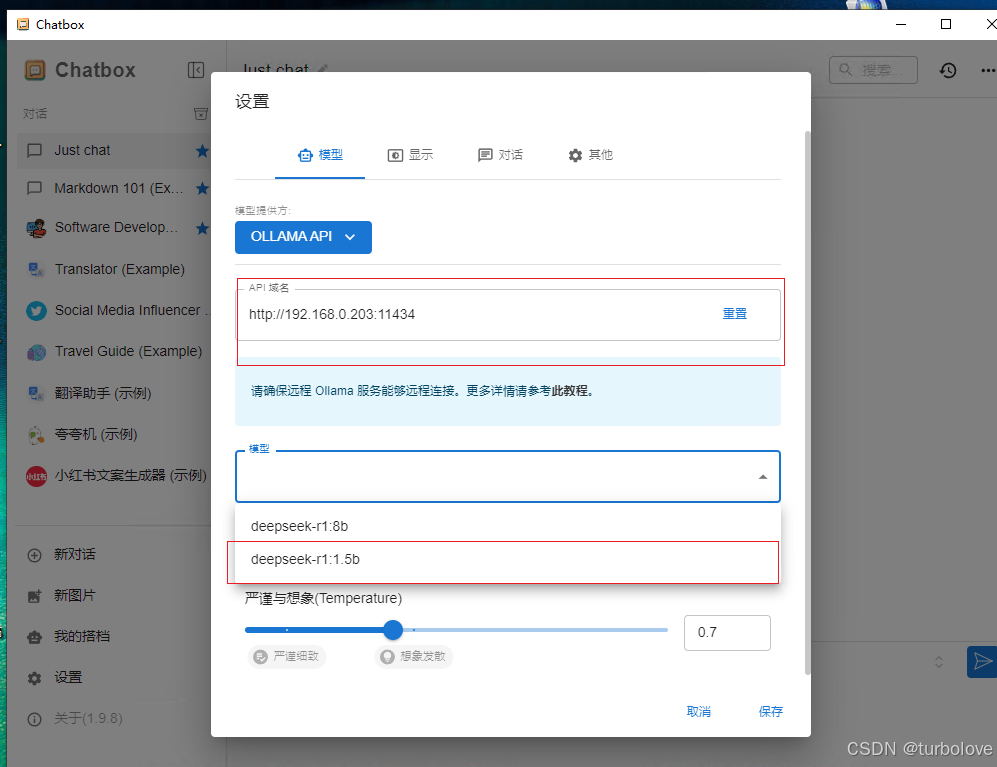Image resolution: width=997 pixels, height=767 pixels.
Task: Switch to the 模型 settings tab
Action: coord(320,155)
